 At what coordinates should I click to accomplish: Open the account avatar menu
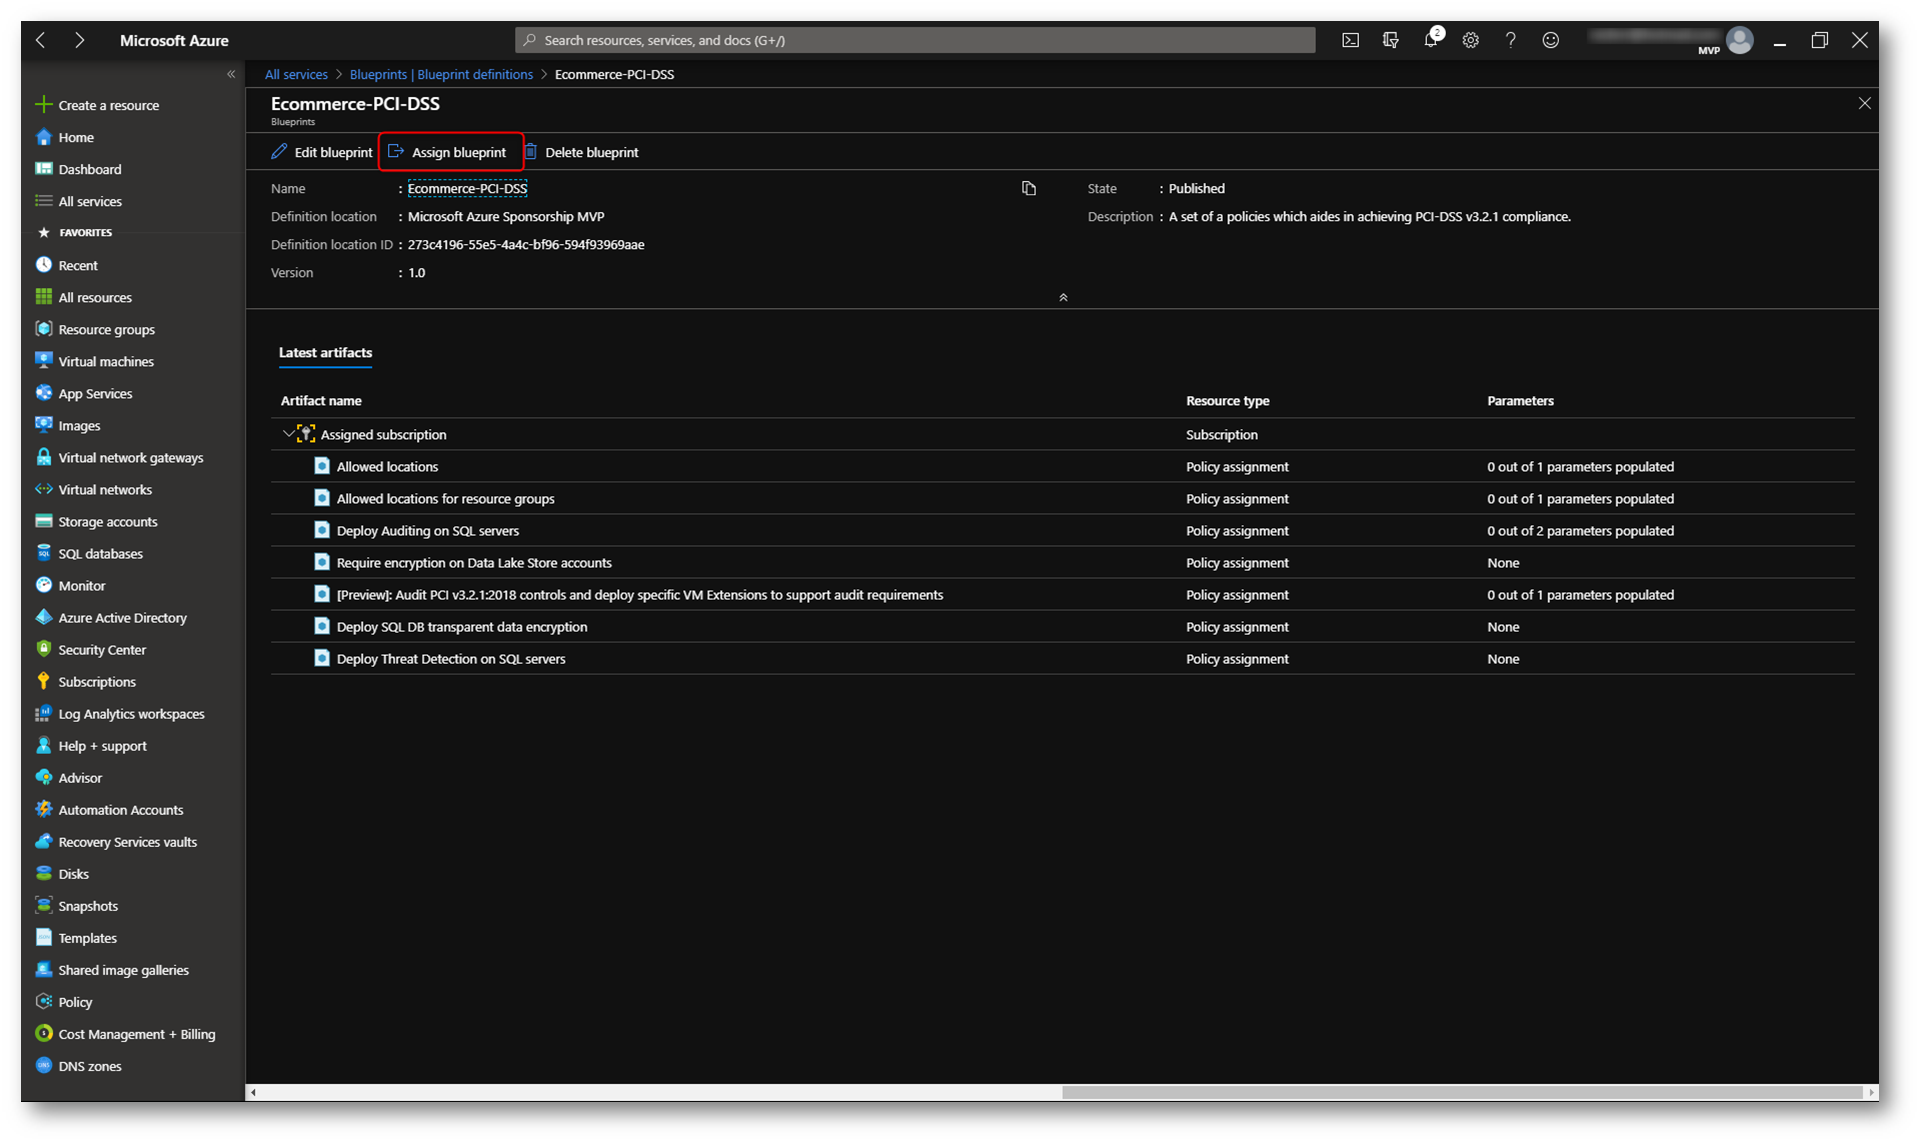pyautogui.click(x=1740, y=40)
